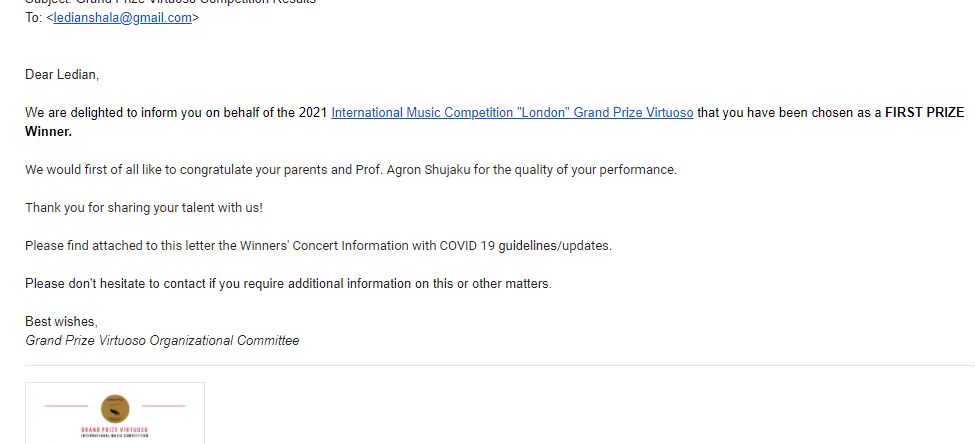The height and width of the screenshot is (444, 975).
Task: Click the "Dear Ledian," greeting
Action: coord(62,75)
